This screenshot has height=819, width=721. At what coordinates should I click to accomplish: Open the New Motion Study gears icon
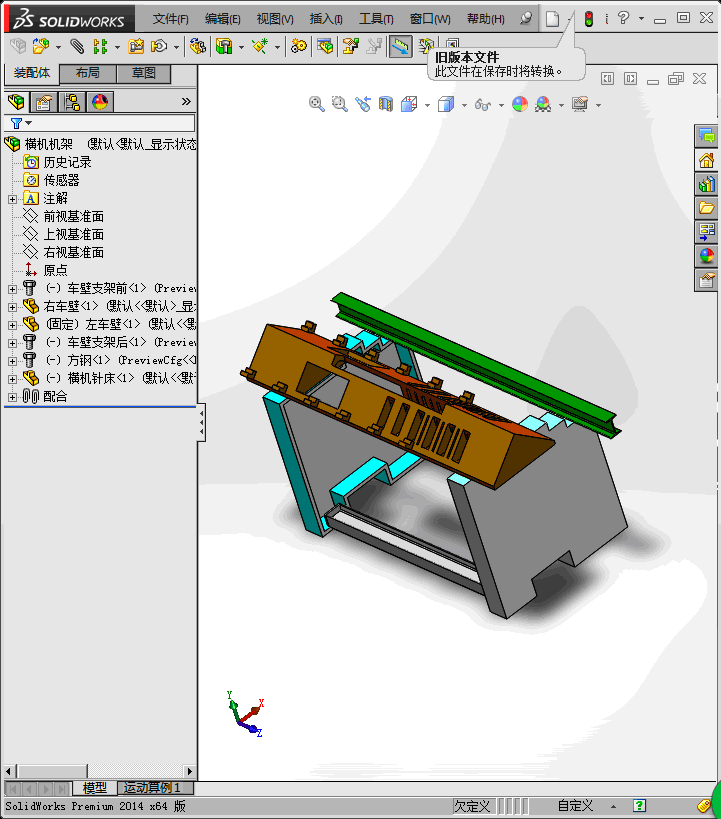[x=299, y=46]
